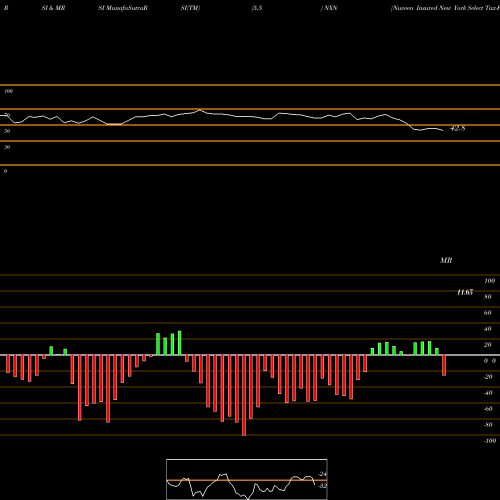
Task: Click the '-32' value in mini chart
Action: [x=322, y=486]
